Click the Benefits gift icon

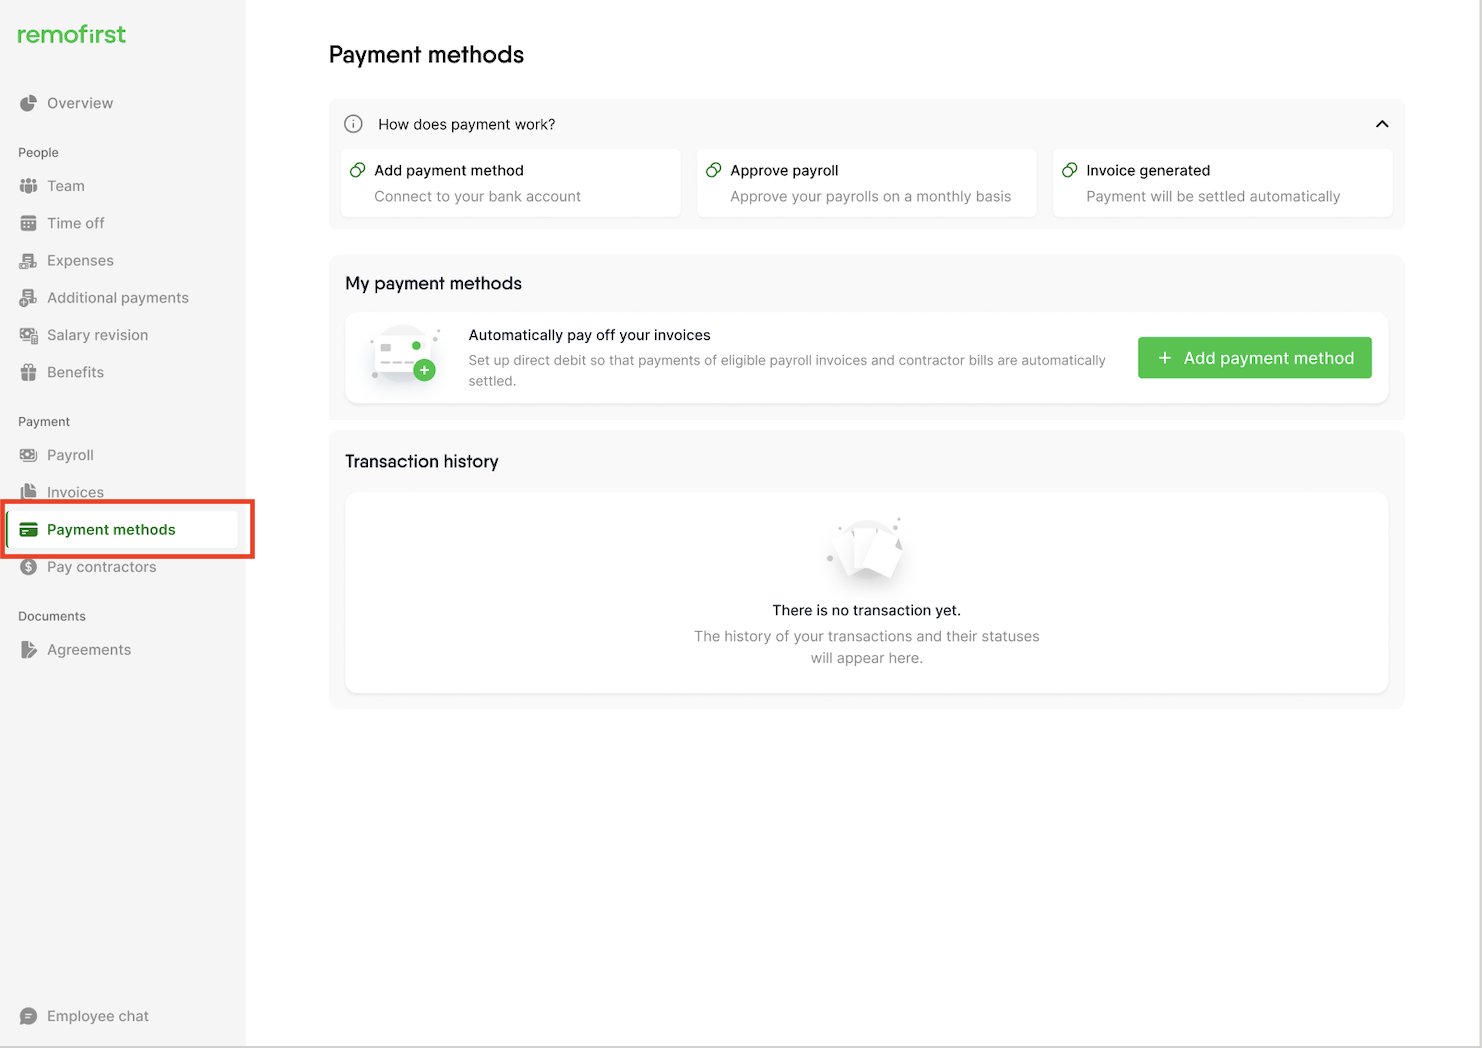pos(28,372)
